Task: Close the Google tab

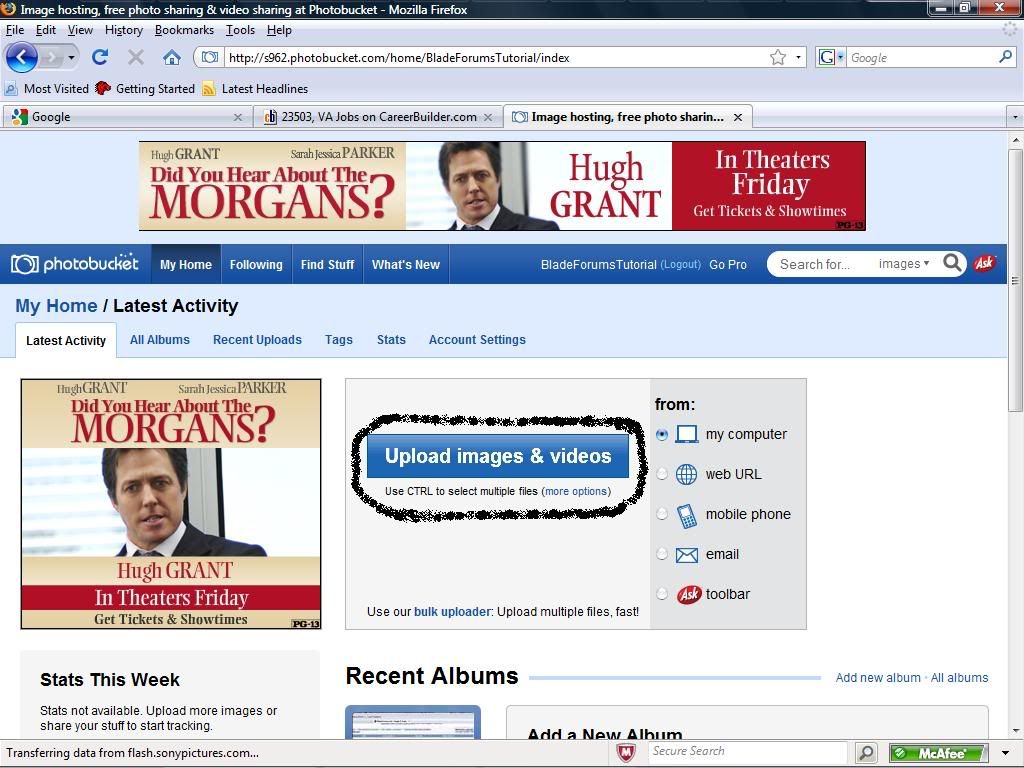Action: [238, 118]
